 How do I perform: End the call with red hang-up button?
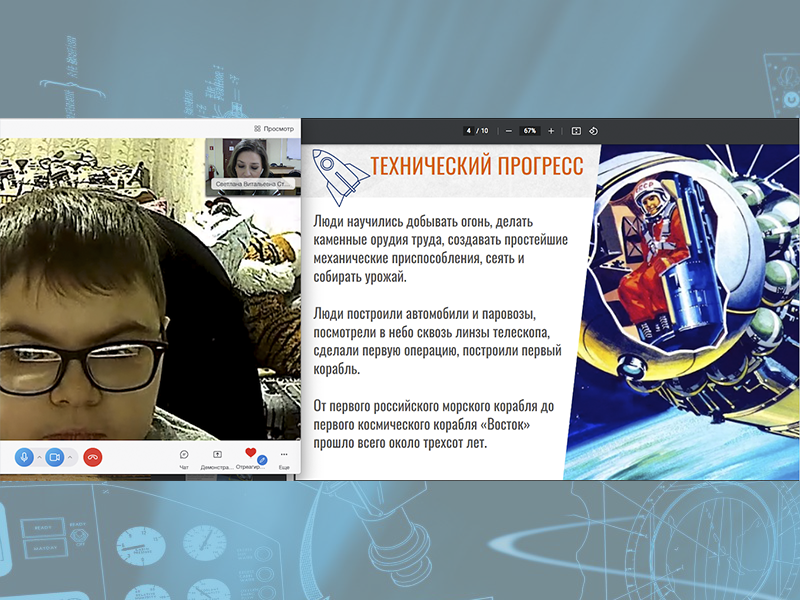92,457
